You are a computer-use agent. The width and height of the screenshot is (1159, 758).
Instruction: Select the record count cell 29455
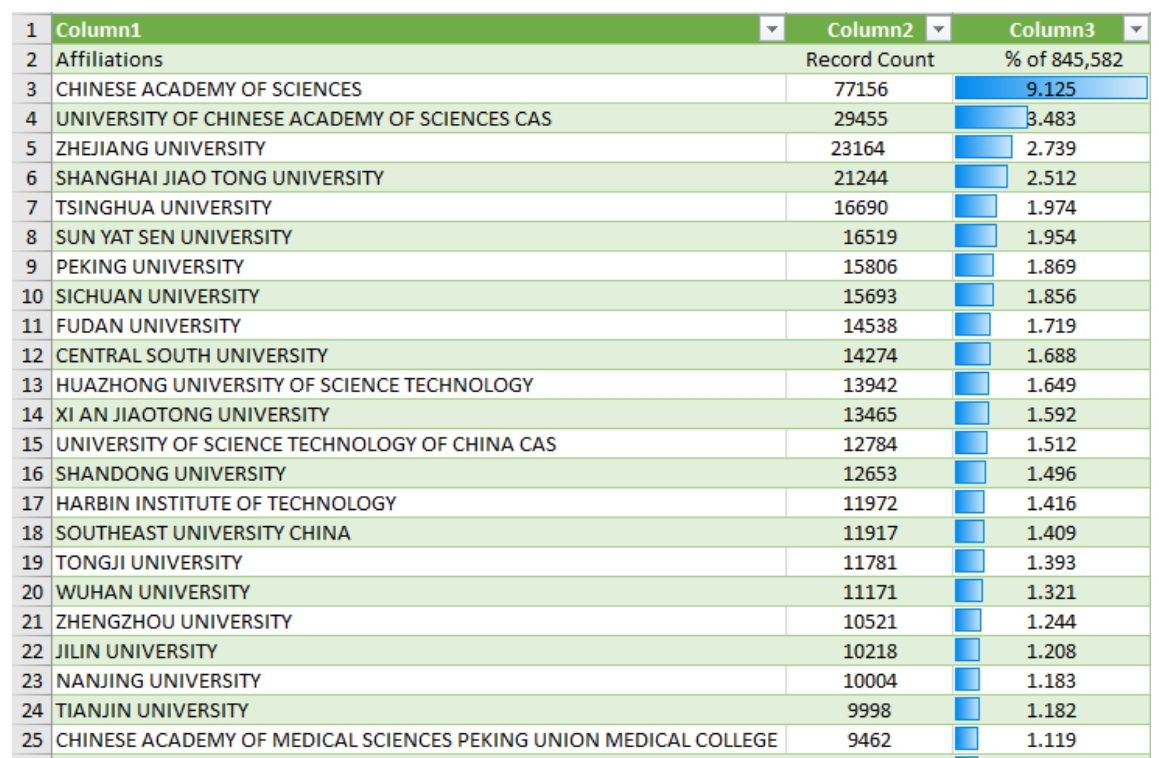869,118
